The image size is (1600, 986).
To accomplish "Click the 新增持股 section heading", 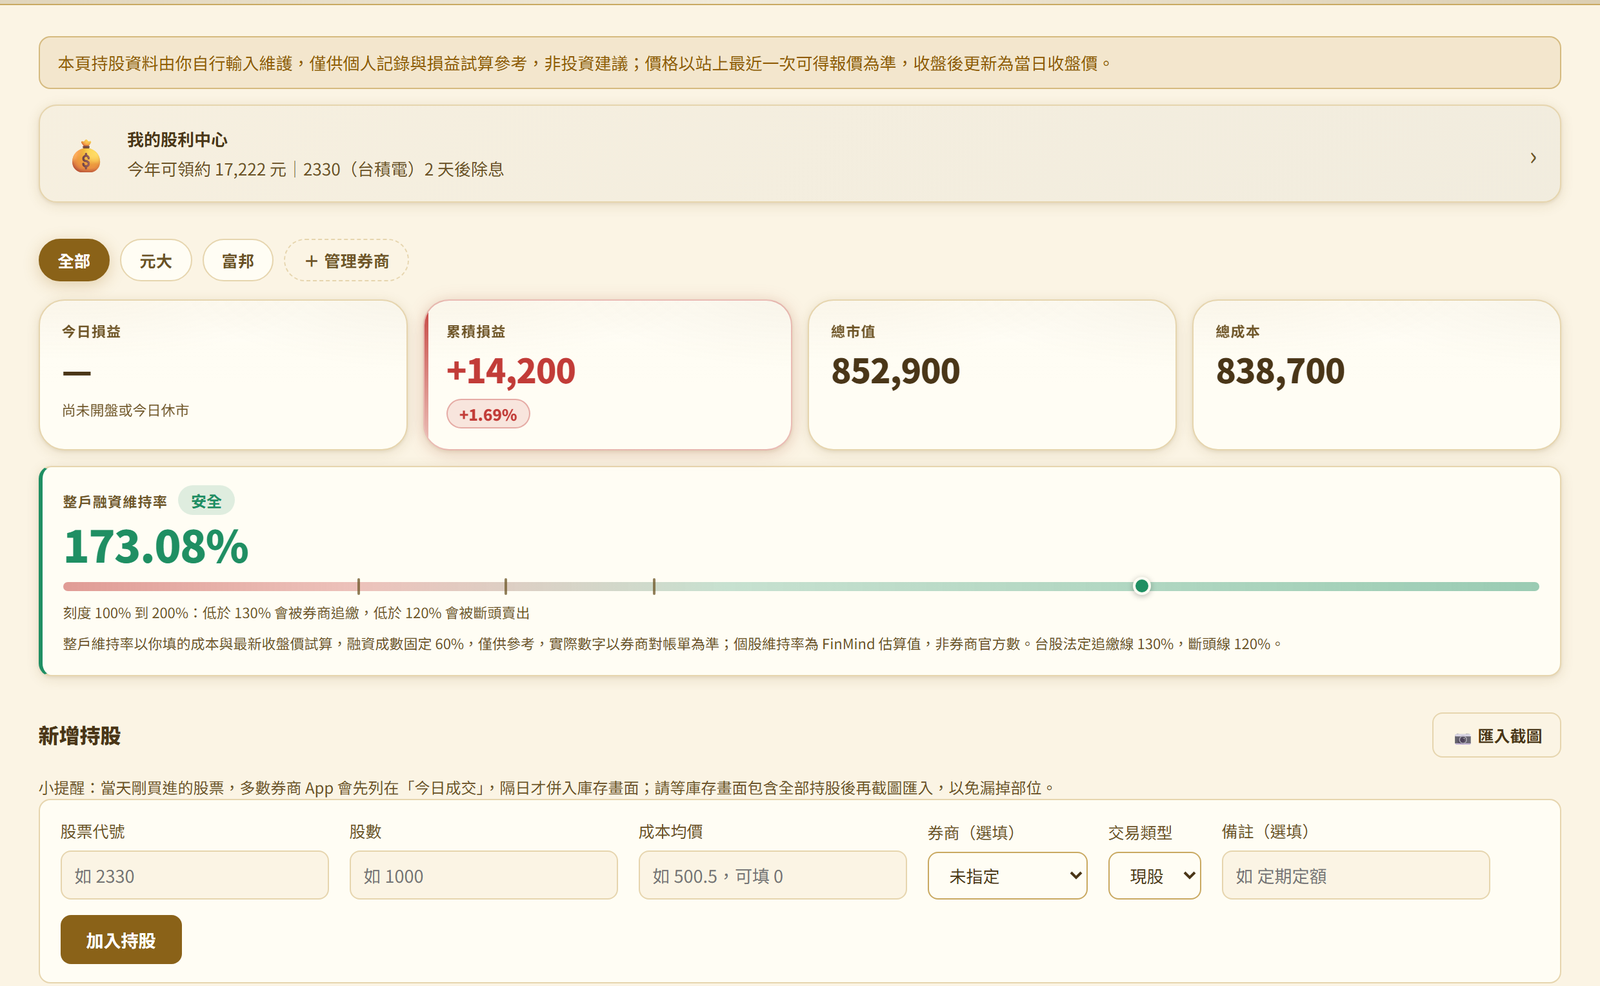I will point(80,736).
